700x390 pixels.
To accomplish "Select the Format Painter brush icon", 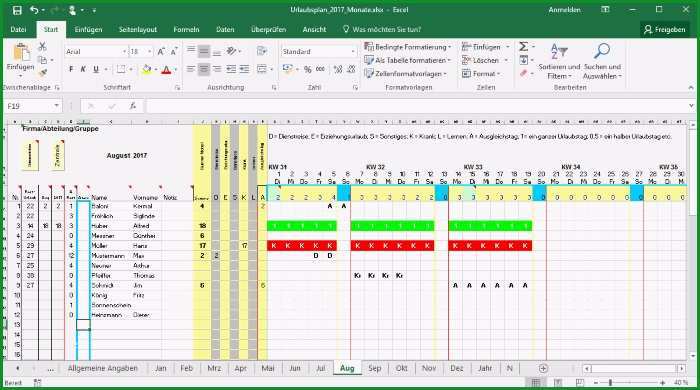I will [43, 73].
